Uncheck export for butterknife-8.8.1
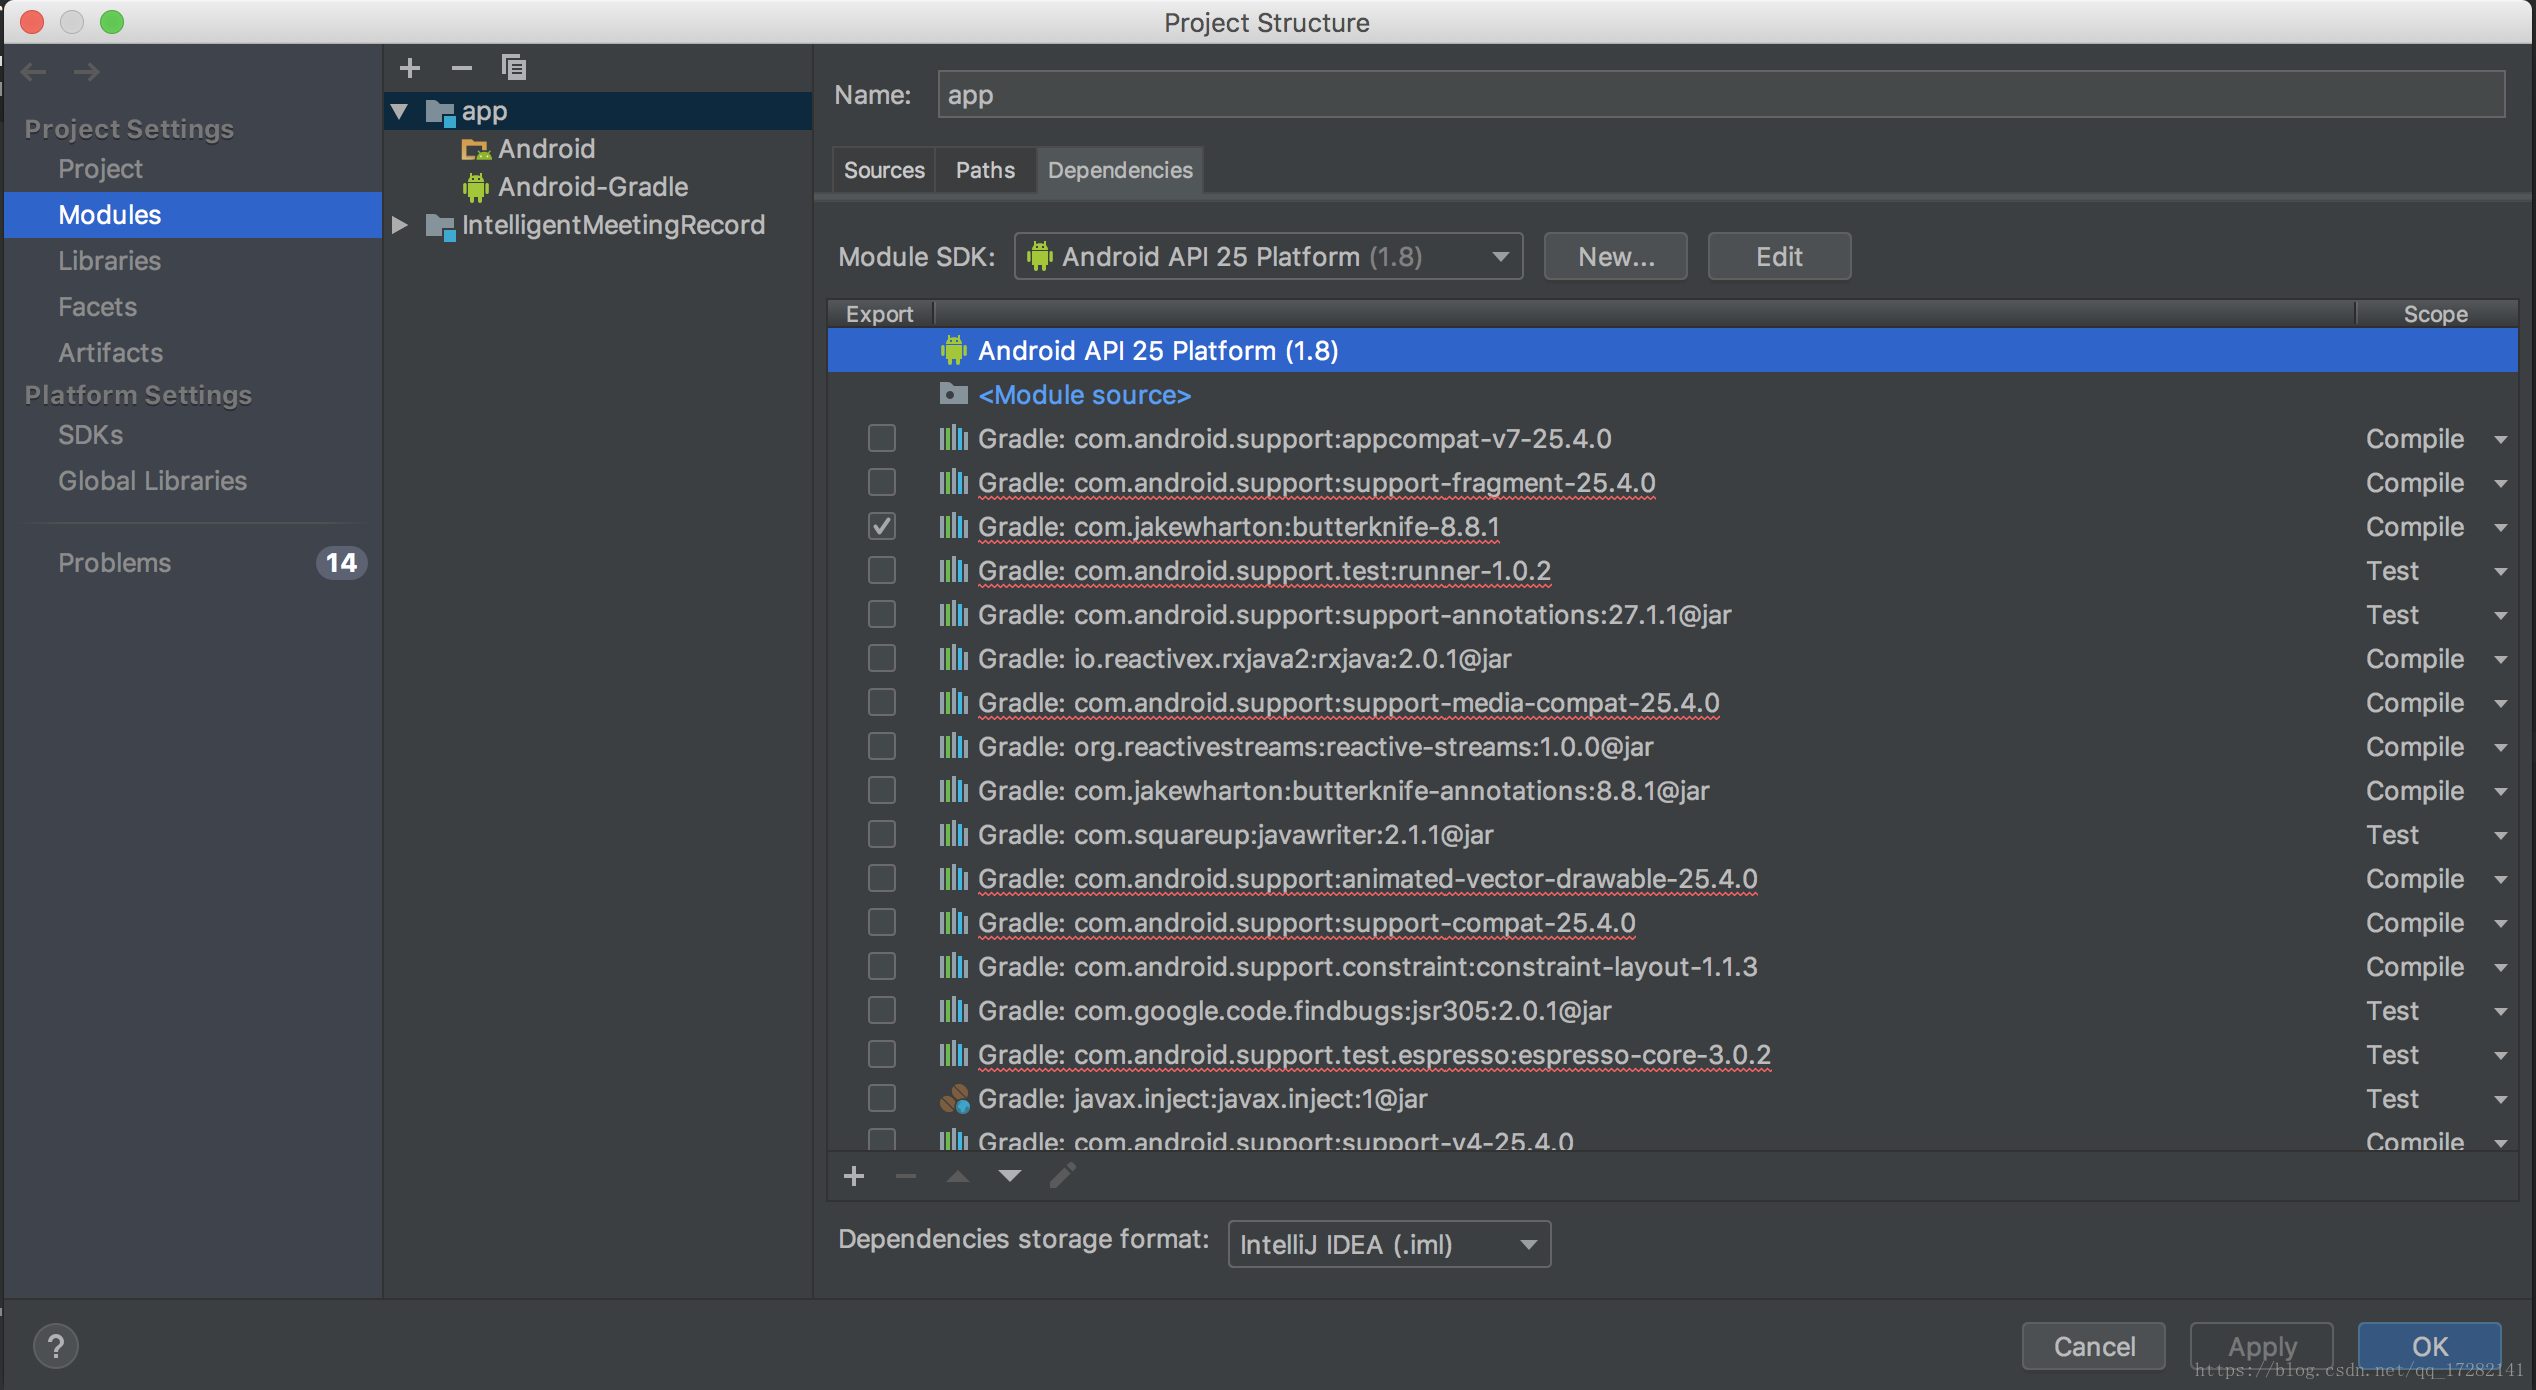 (882, 526)
